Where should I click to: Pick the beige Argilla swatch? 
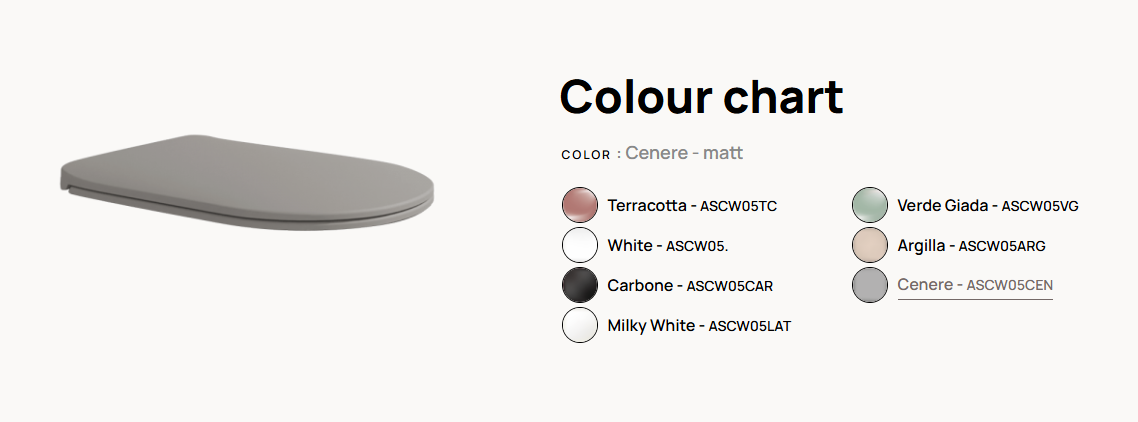869,245
